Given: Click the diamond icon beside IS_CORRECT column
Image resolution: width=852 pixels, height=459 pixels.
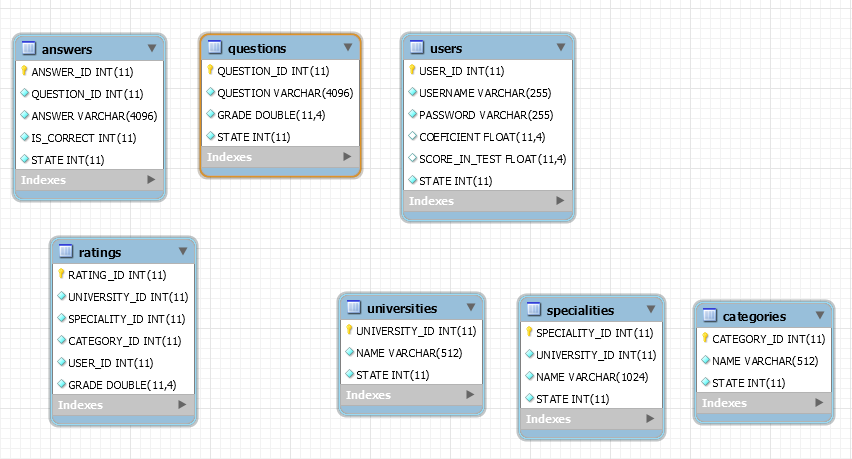Looking at the screenshot, I should click(24, 137).
